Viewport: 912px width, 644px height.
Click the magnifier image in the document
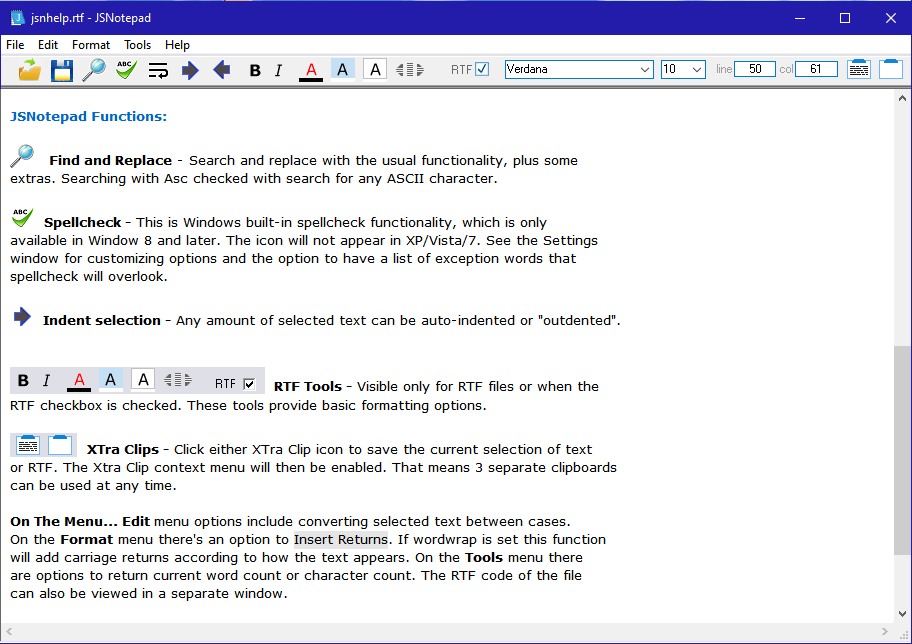[22, 156]
